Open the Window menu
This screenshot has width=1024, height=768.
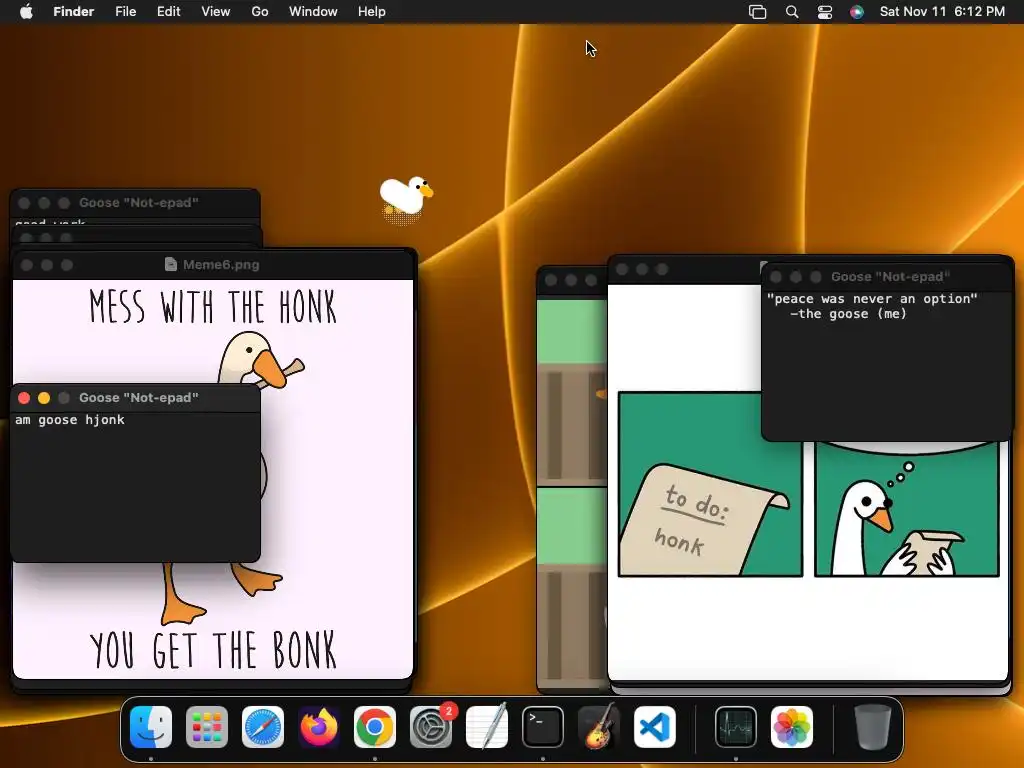(x=313, y=12)
